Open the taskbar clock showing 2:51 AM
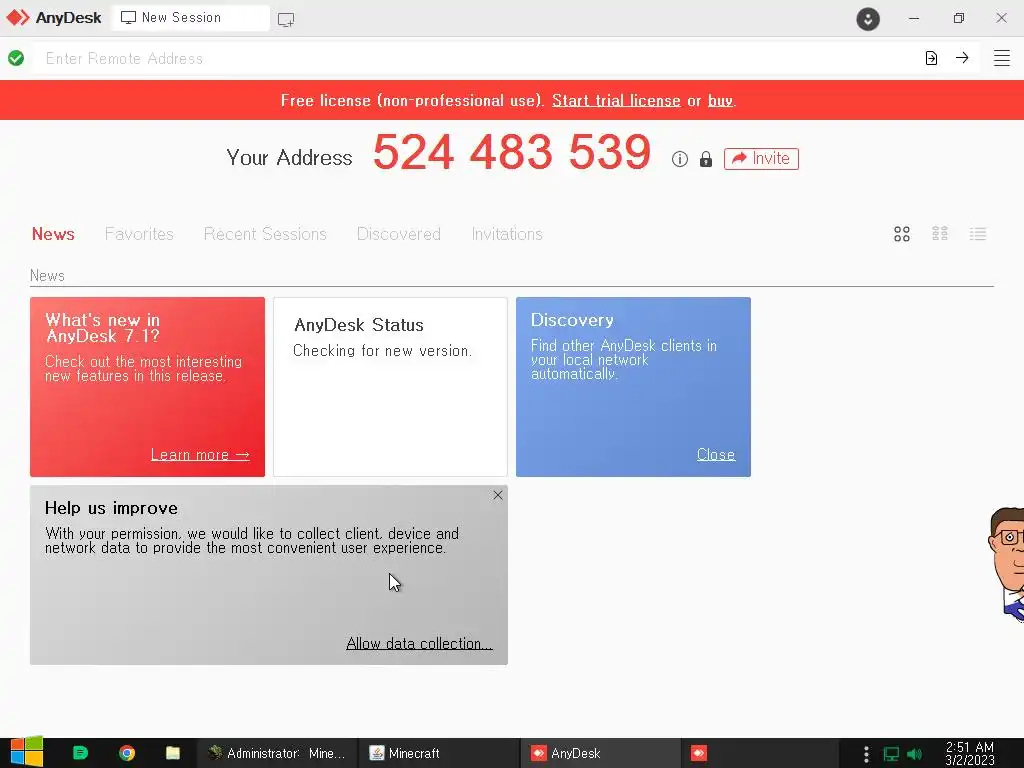Screen dimensions: 1024x768 pos(970,753)
